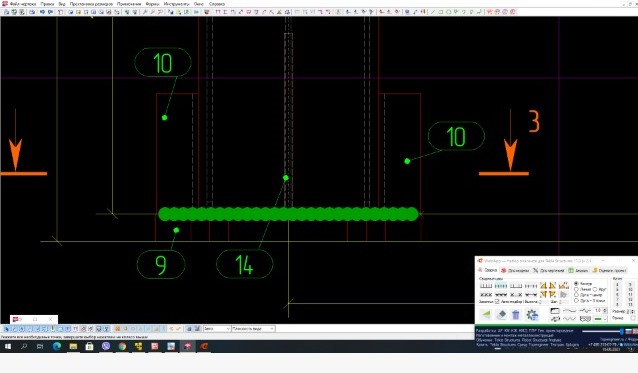
Task: Toggle the 'Авто подбор' checkbox
Action: [x=497, y=302]
